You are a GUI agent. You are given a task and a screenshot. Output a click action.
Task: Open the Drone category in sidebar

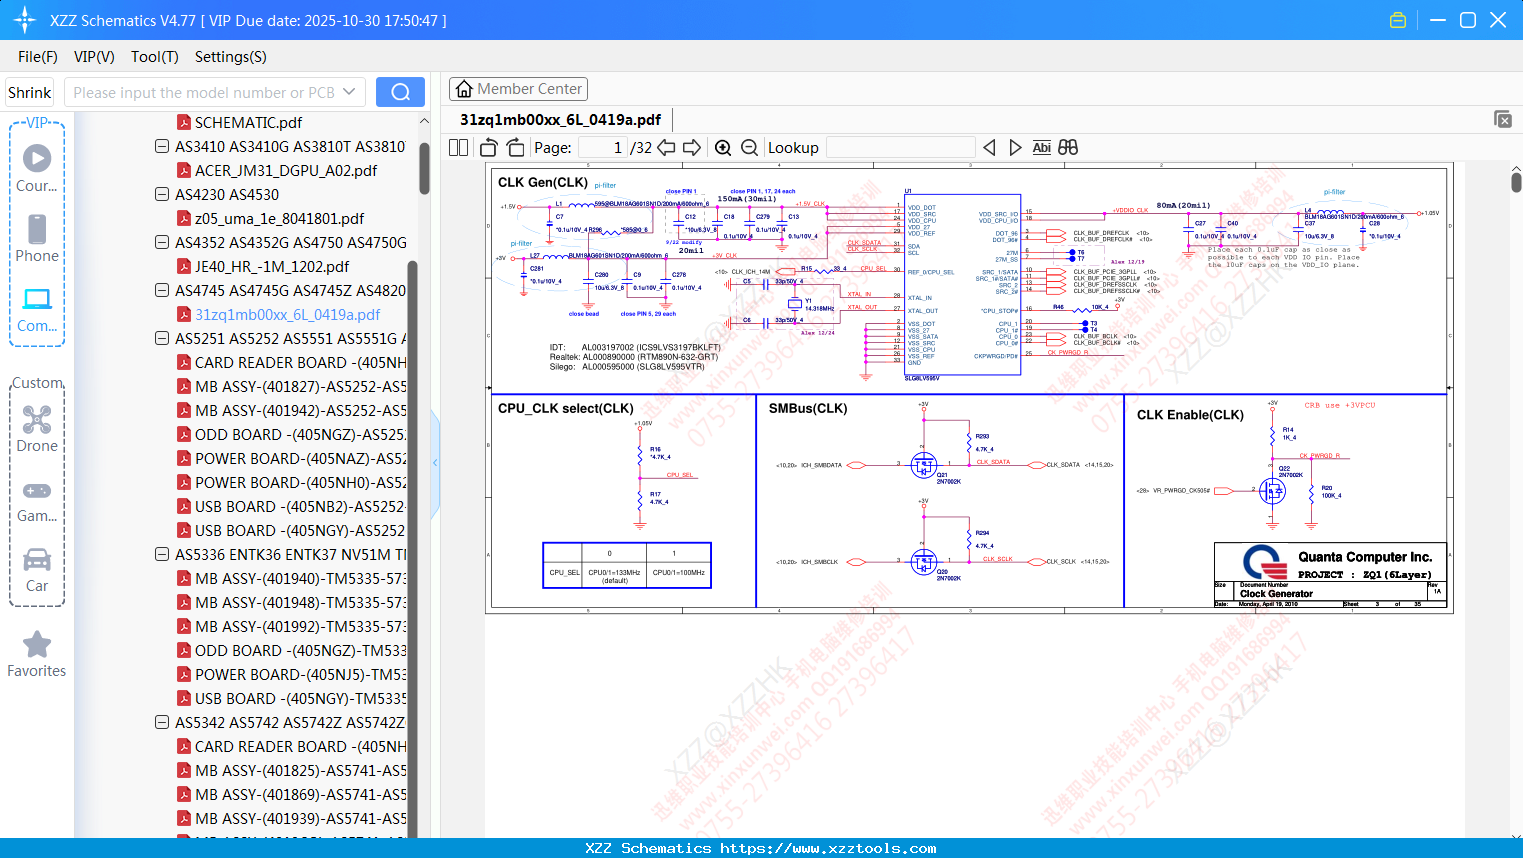click(37, 429)
